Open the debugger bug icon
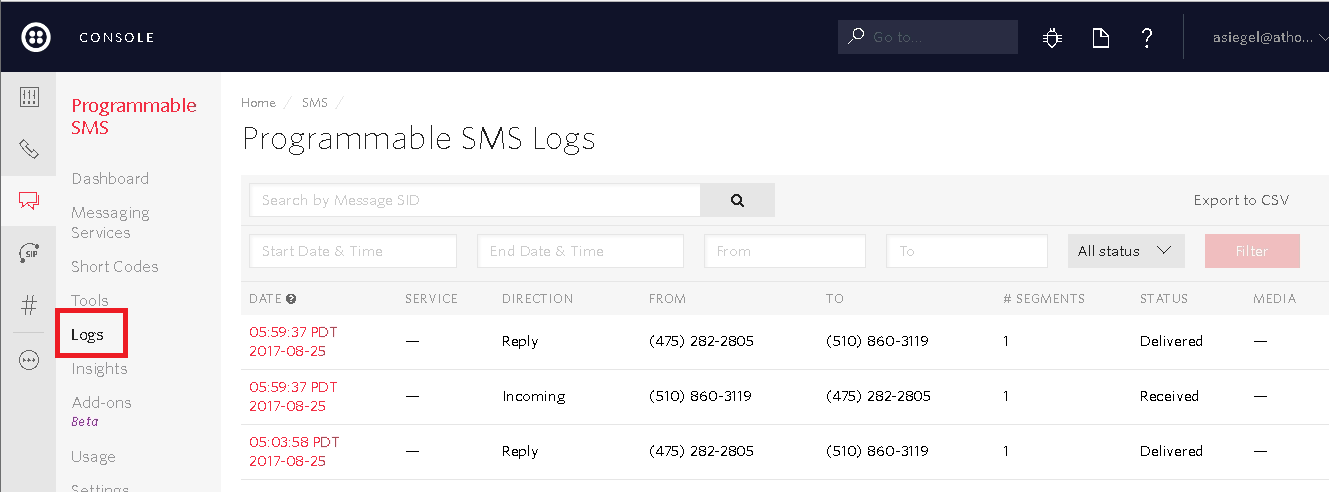Viewport: 1329px width, 492px height. pyautogui.click(x=1052, y=38)
